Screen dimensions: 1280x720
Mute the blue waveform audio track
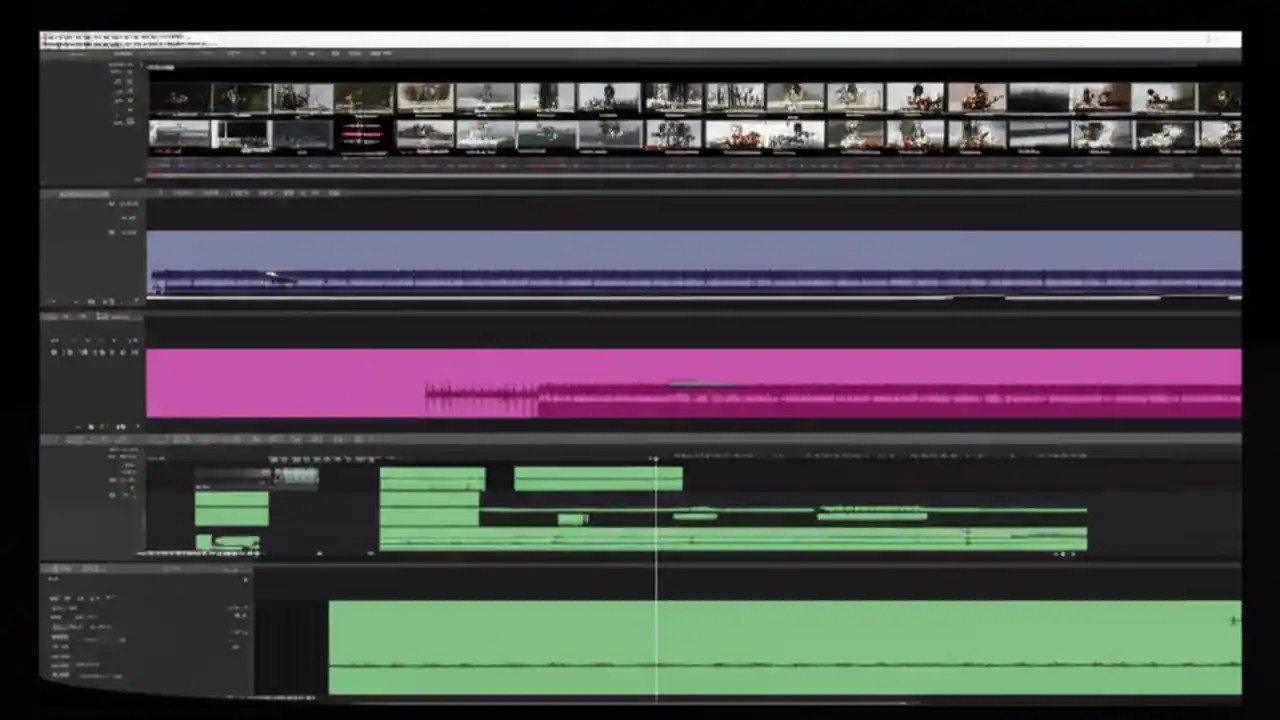point(111,204)
